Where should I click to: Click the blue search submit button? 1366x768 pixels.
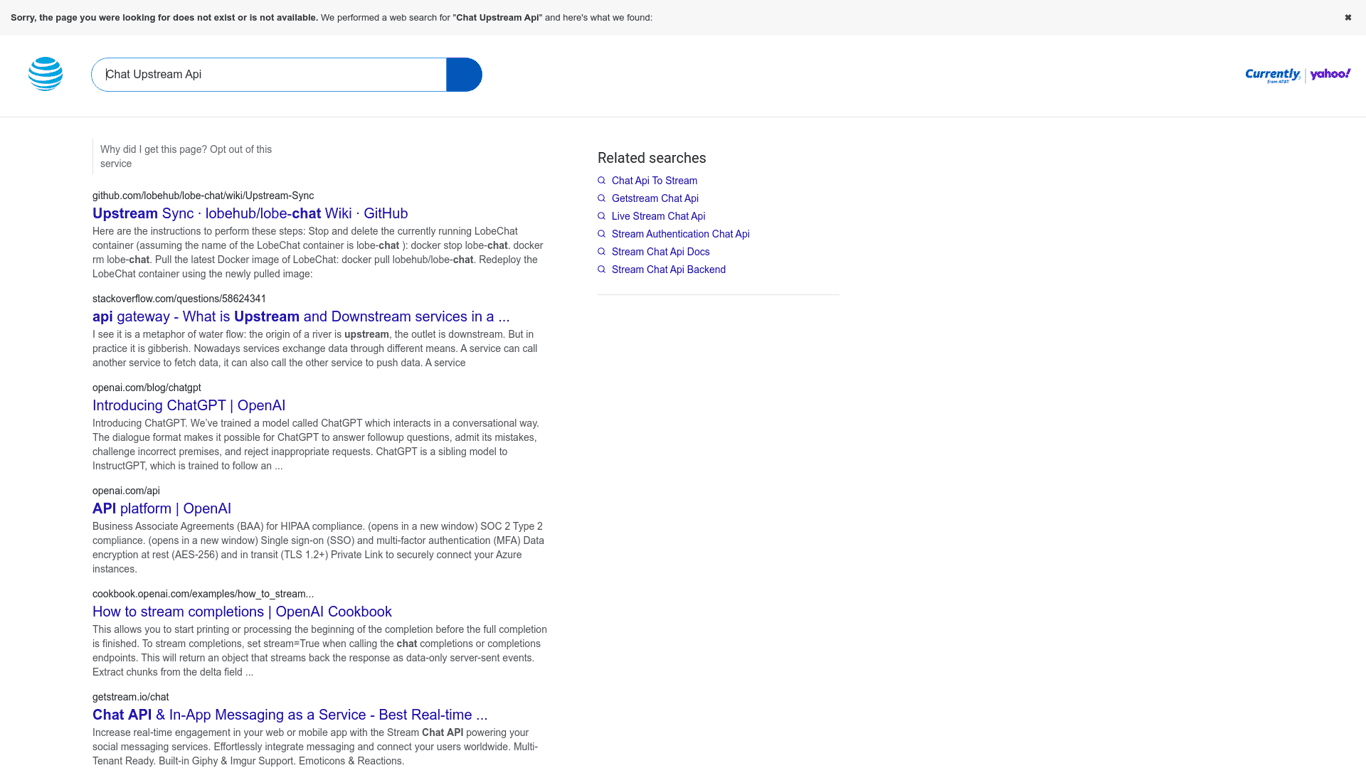(464, 75)
